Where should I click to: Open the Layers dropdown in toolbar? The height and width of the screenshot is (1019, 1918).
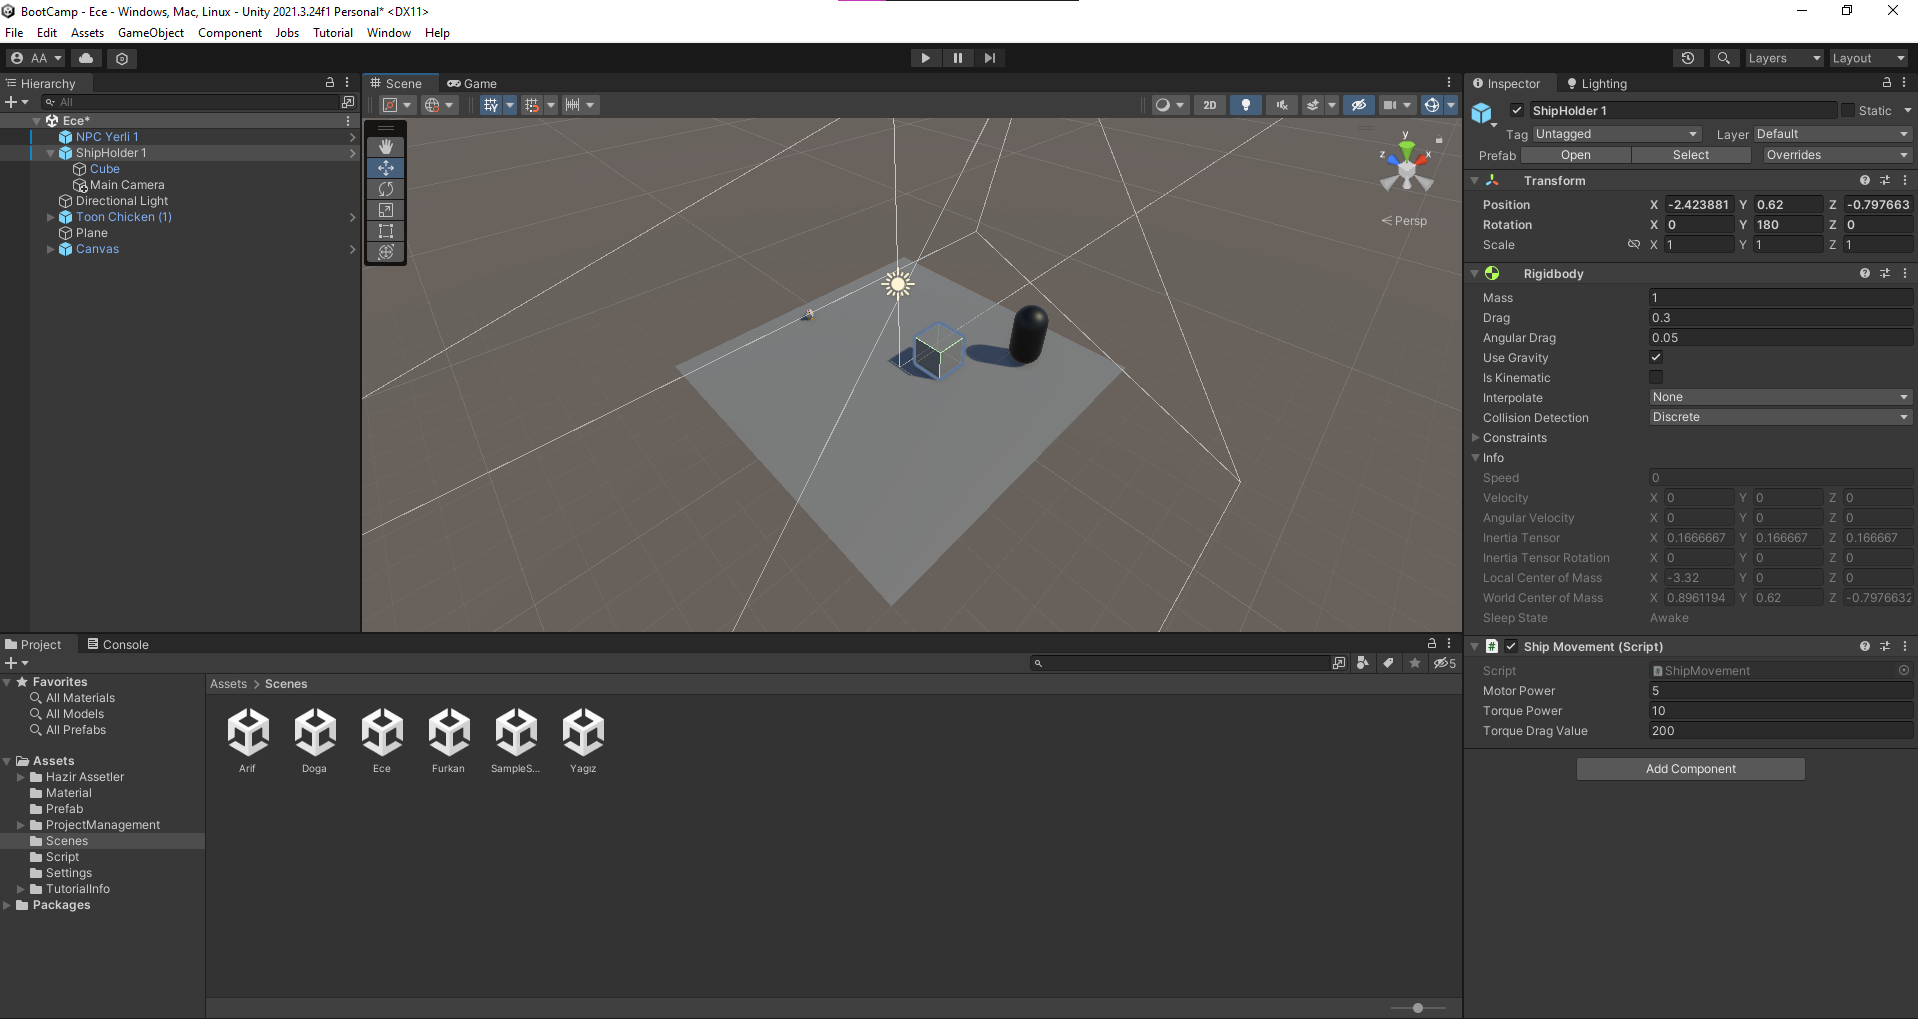click(1784, 58)
